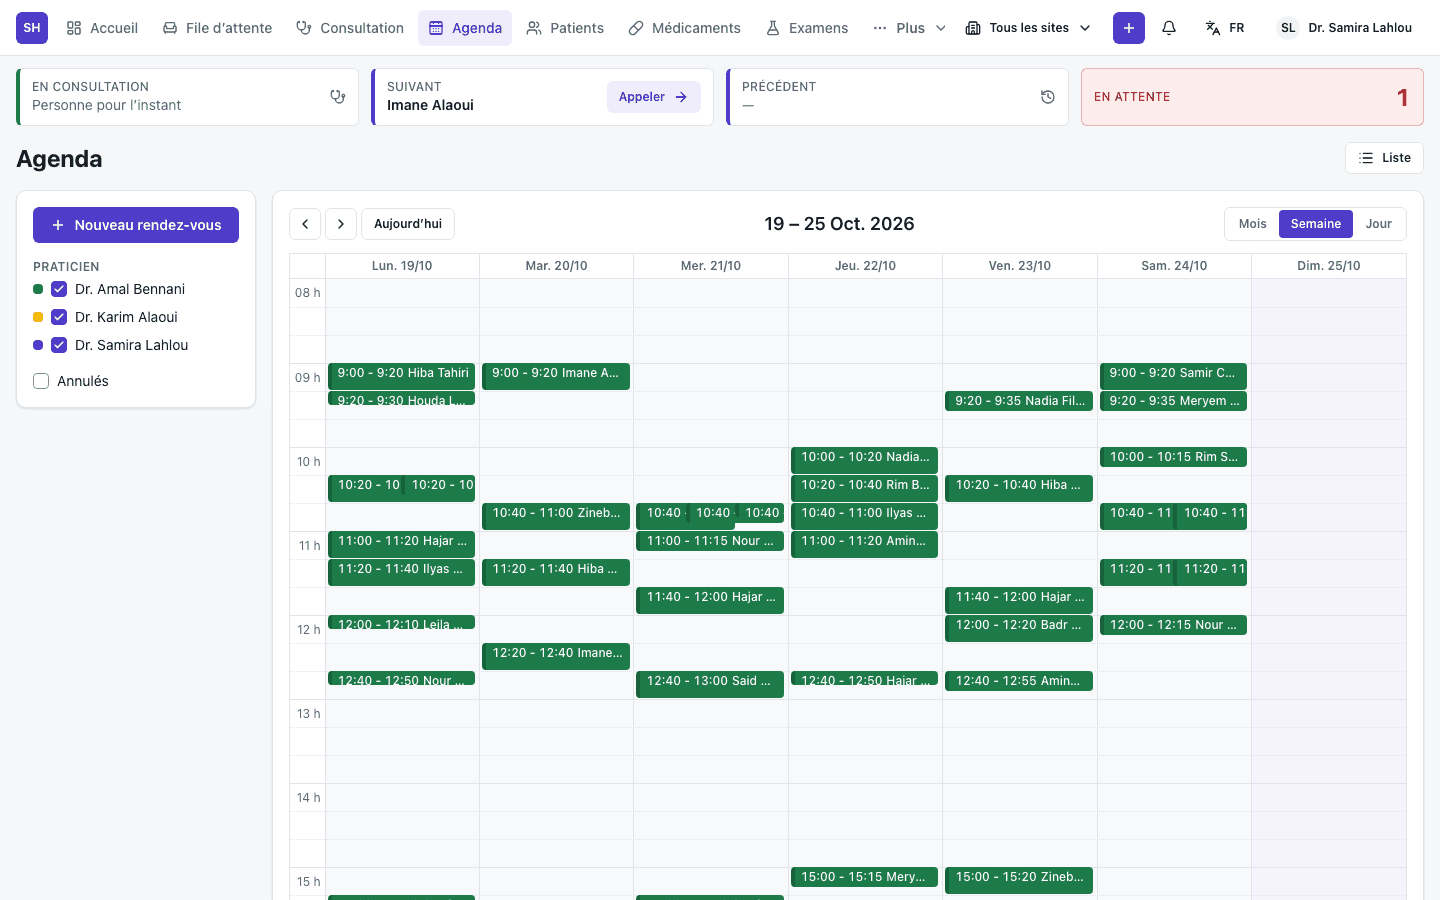Go to Accueil home page

[x=102, y=28]
